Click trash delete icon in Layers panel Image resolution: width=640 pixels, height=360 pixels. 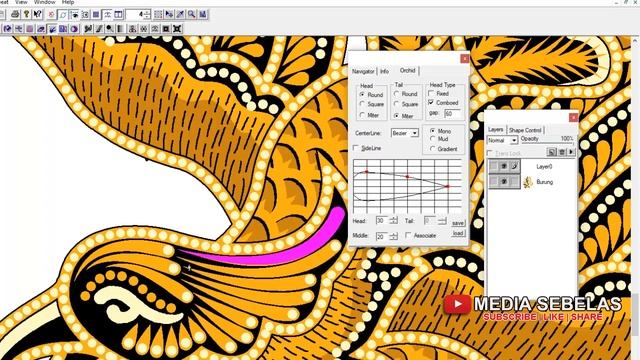pos(562,152)
